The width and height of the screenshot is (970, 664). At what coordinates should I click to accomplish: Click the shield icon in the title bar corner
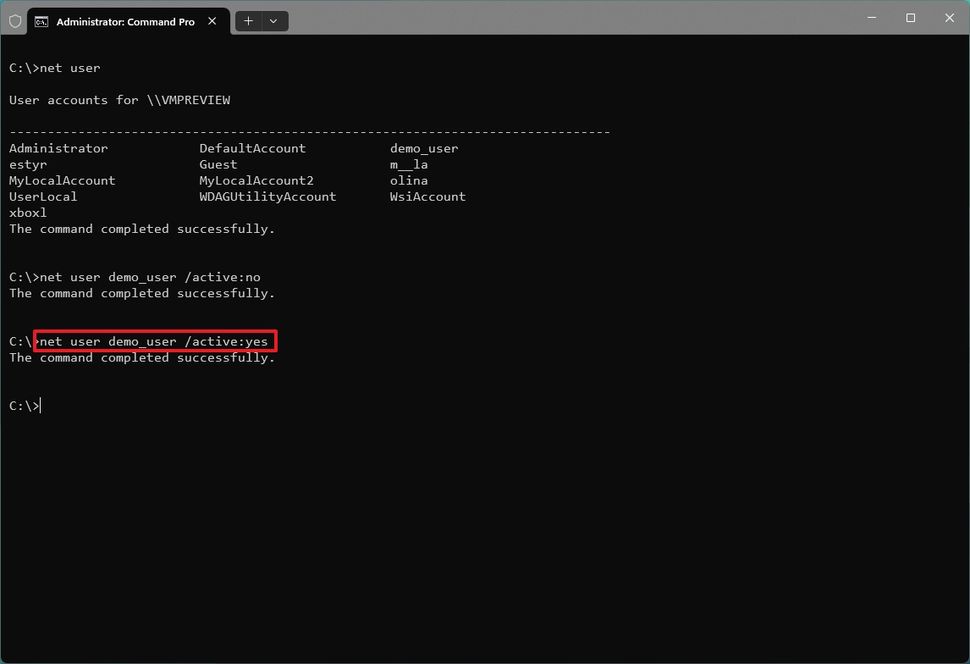pos(14,20)
